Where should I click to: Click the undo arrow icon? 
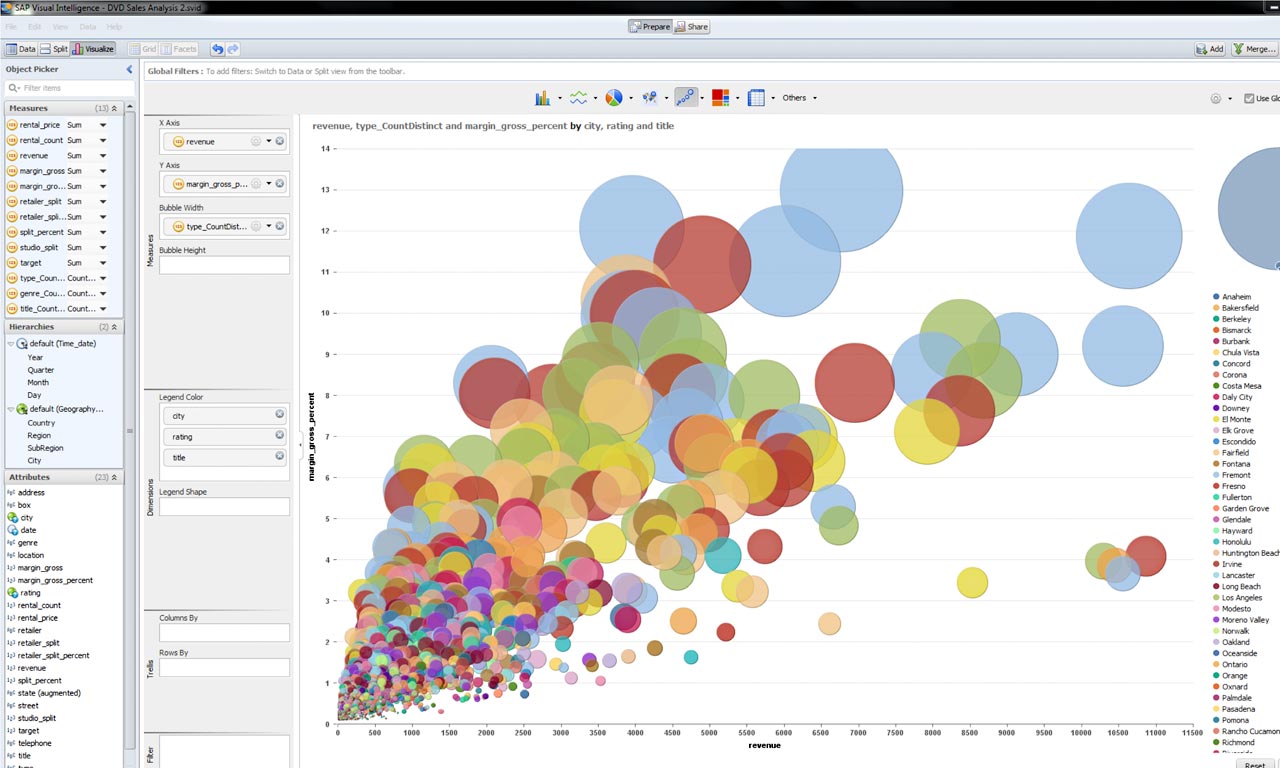tap(217, 49)
